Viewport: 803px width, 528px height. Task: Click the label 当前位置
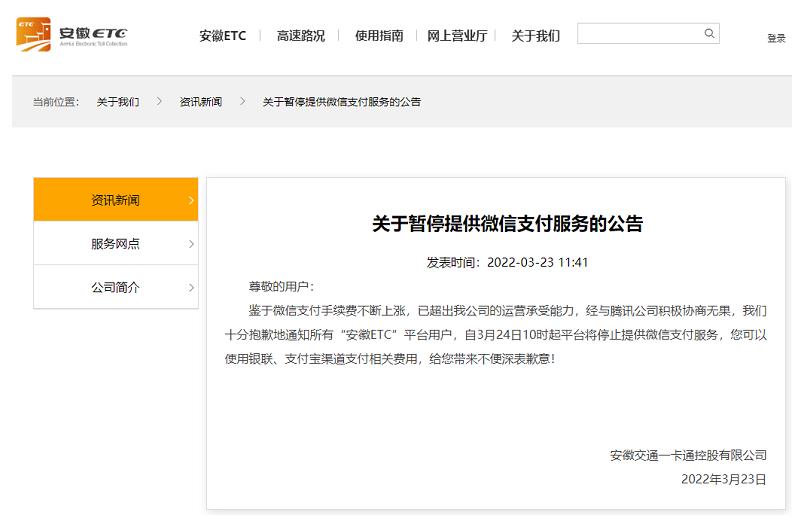point(56,102)
